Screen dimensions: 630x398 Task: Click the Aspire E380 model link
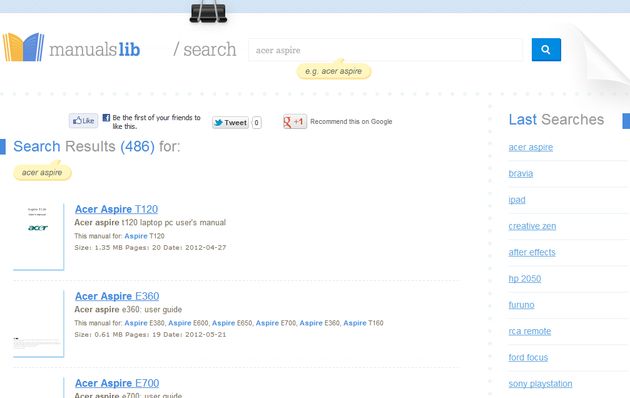tap(144, 323)
